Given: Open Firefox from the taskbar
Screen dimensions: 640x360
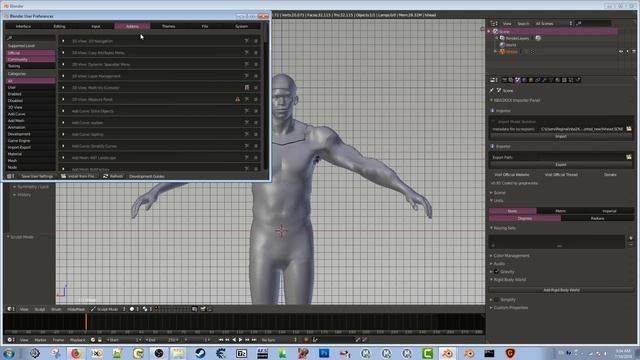Looking at the screenshot, I should click(x=76, y=353).
